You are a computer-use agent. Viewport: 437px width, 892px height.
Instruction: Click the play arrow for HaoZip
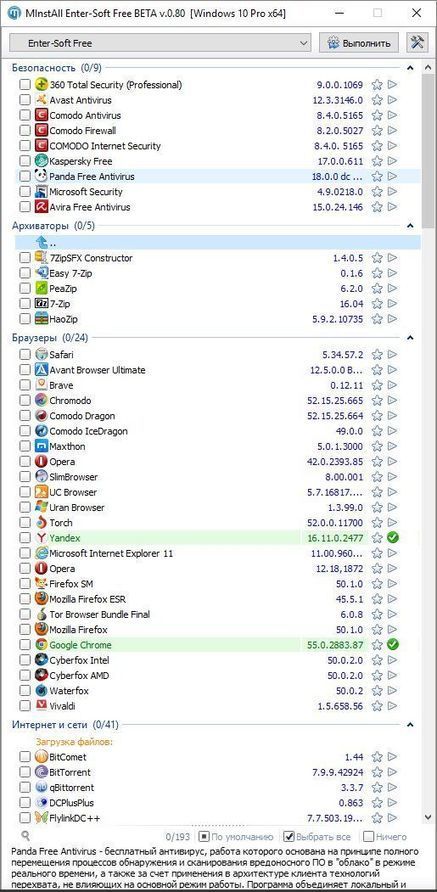click(393, 319)
